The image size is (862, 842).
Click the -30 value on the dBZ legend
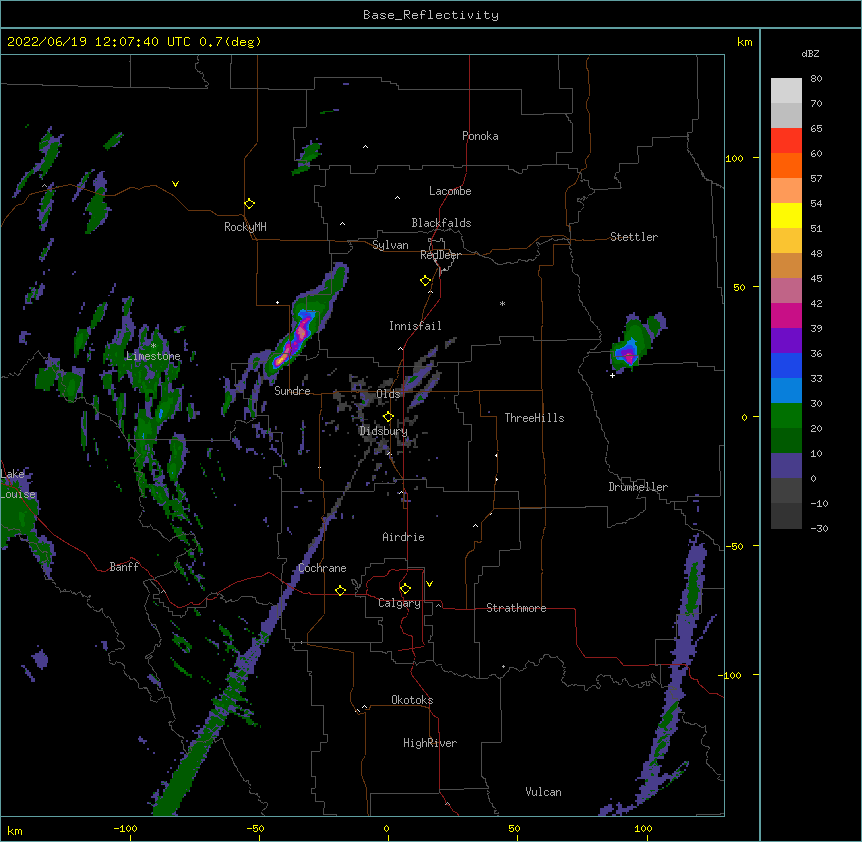(x=819, y=529)
